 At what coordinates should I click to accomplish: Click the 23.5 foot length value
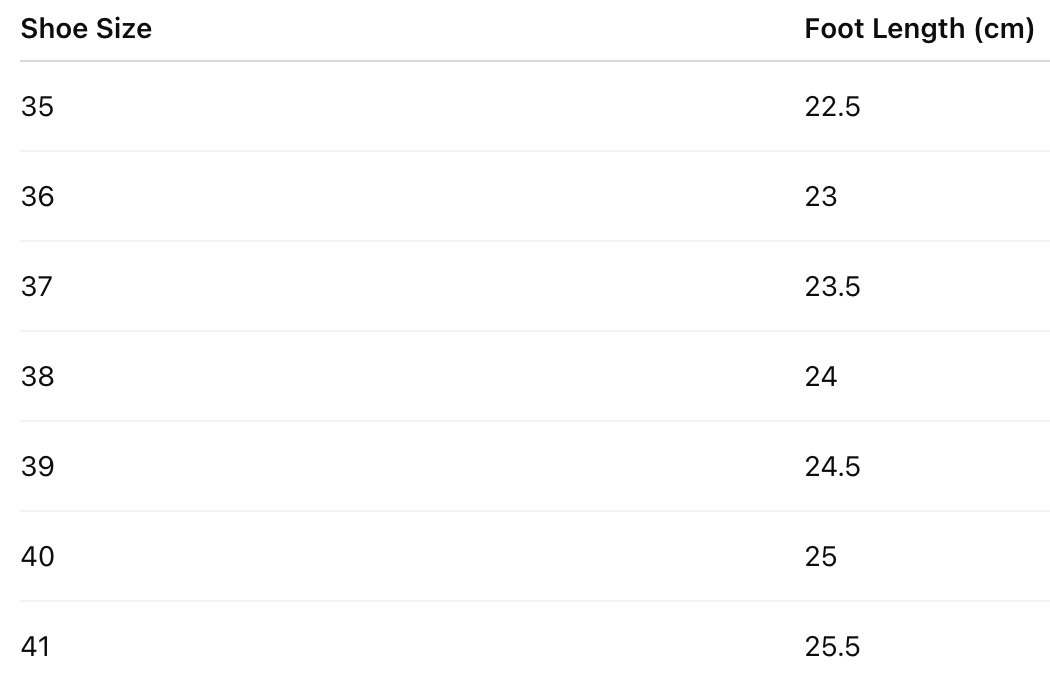(x=832, y=286)
